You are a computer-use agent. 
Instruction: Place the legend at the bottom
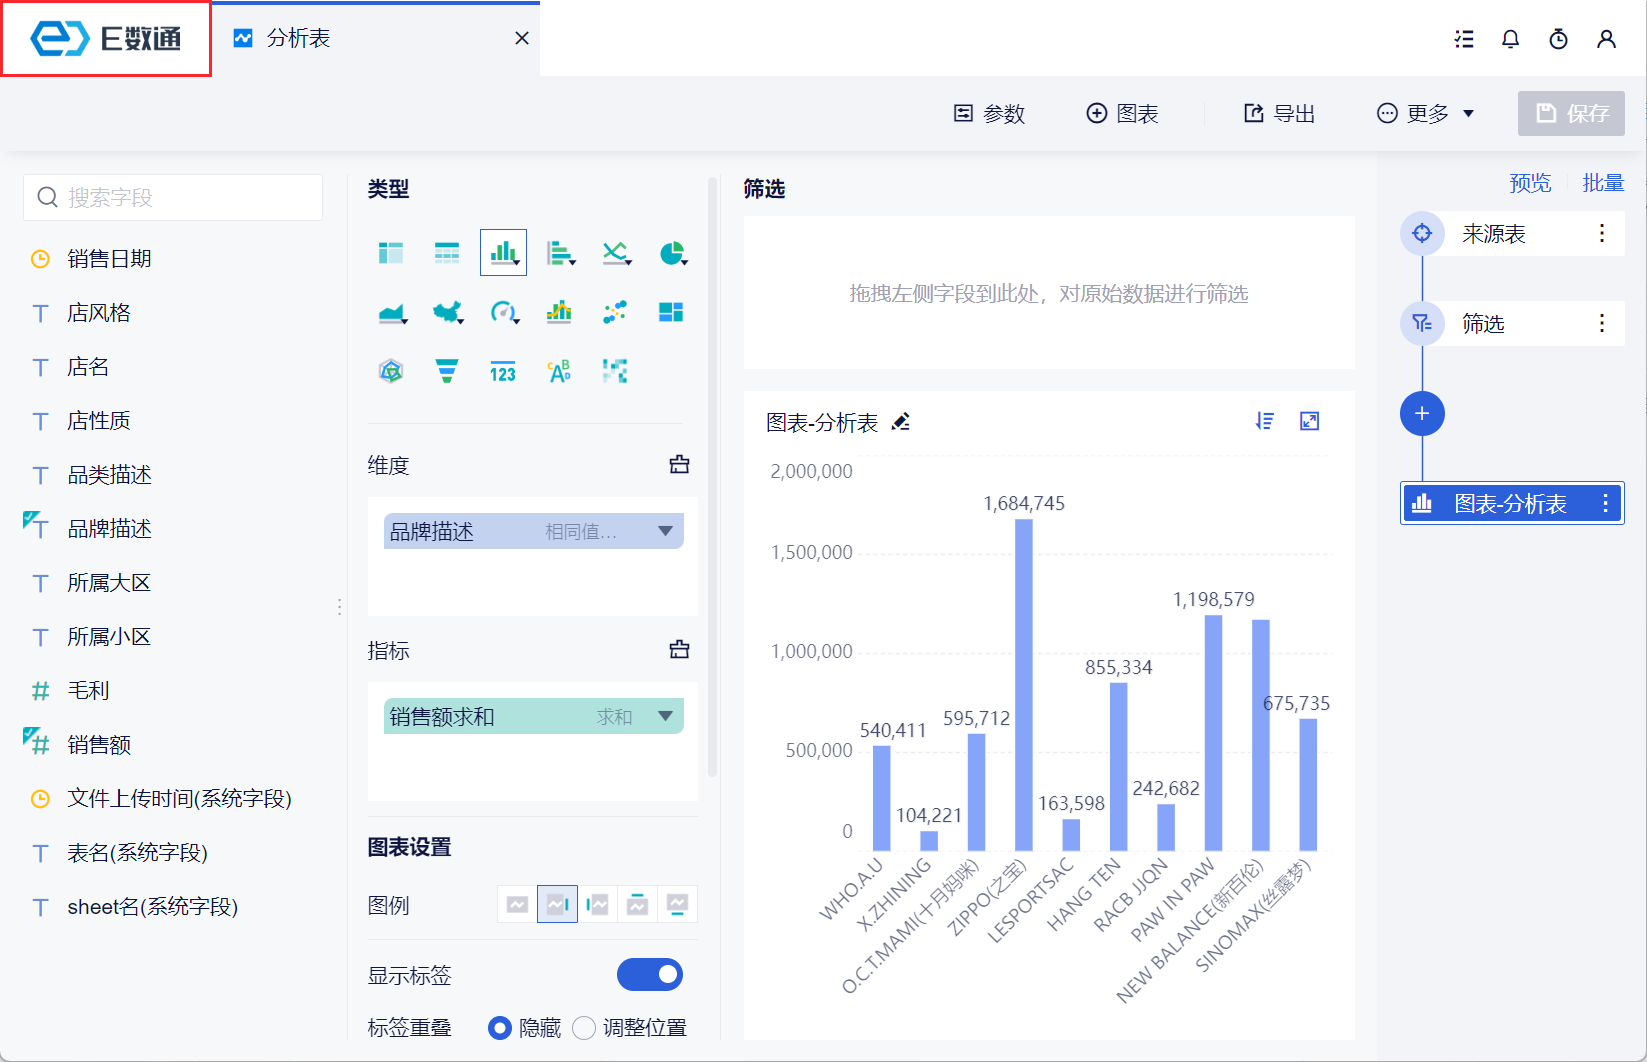[677, 905]
